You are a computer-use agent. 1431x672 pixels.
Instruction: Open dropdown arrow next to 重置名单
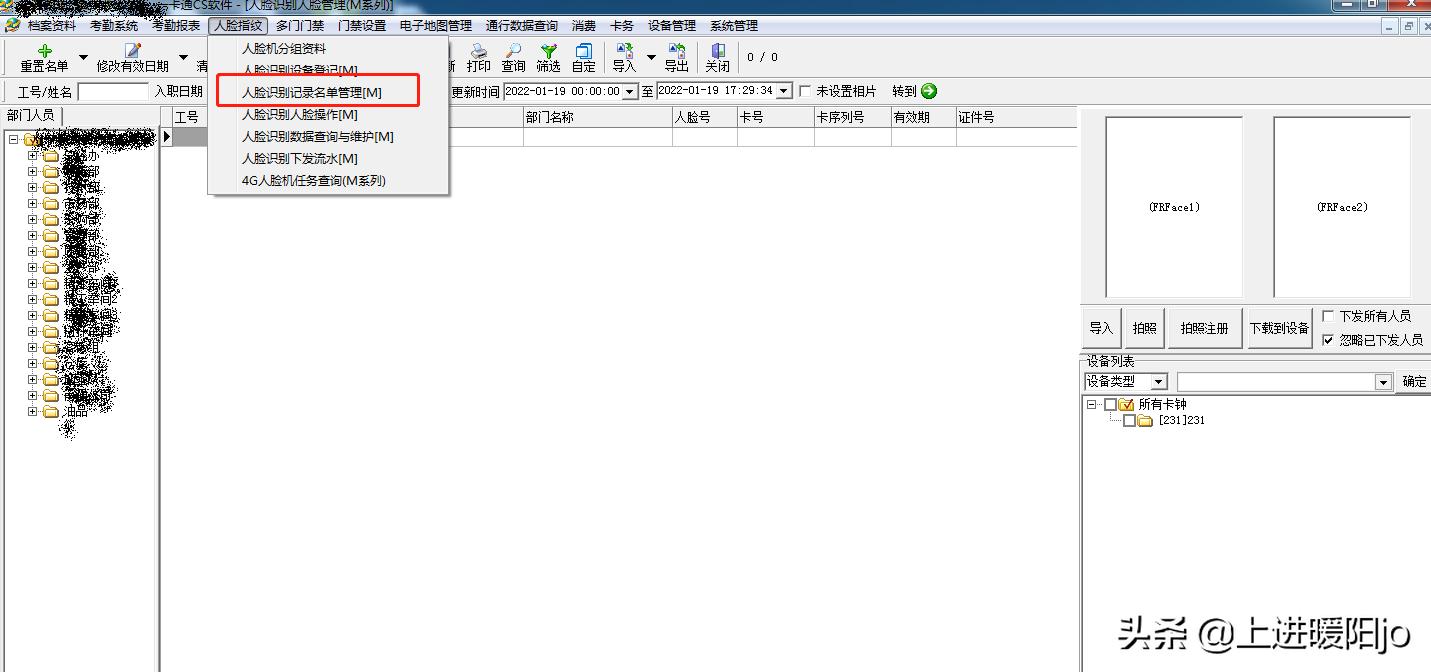pyautogui.click(x=83, y=57)
